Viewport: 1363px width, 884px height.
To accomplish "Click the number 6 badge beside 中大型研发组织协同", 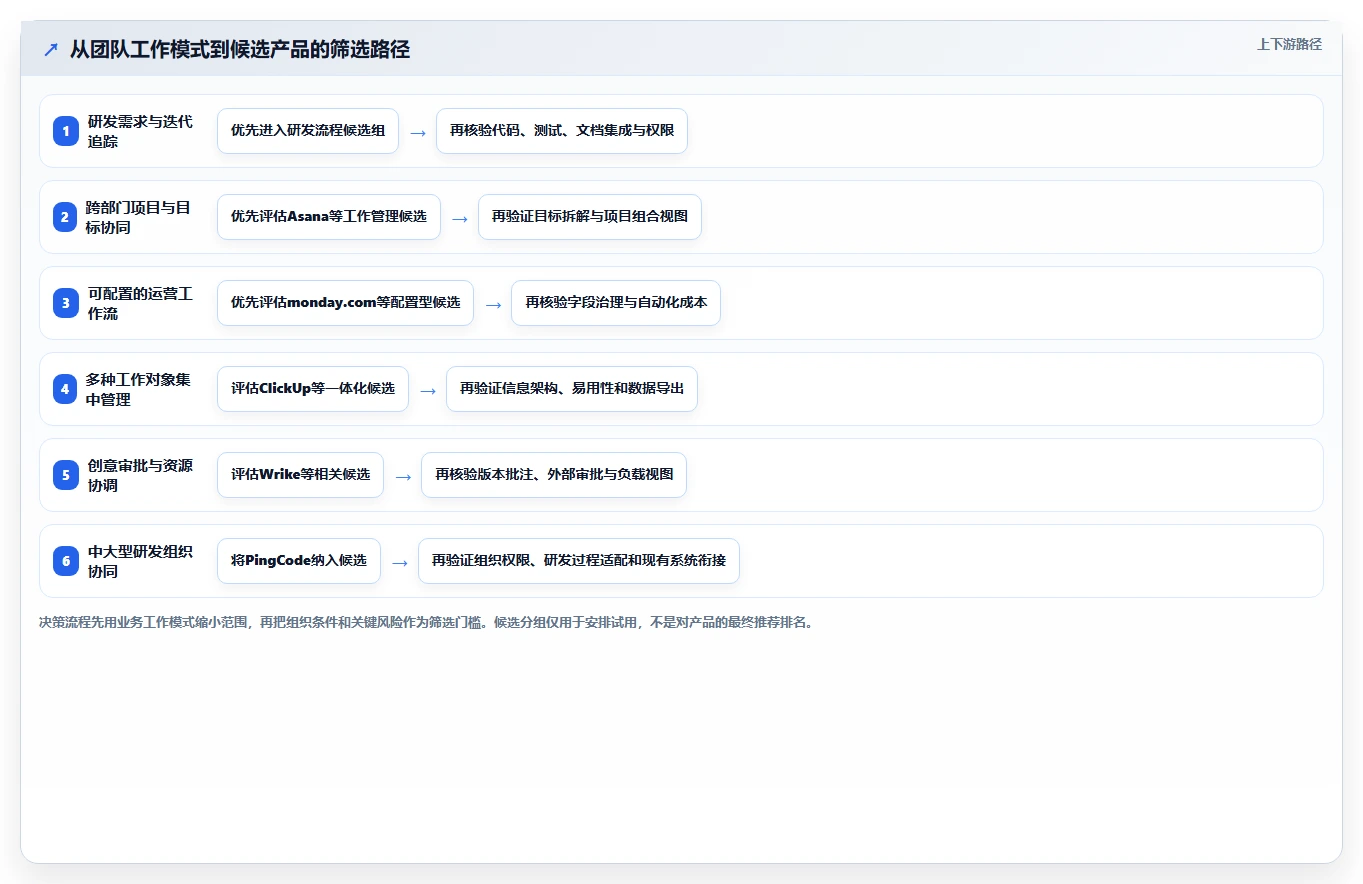I will tap(66, 561).
